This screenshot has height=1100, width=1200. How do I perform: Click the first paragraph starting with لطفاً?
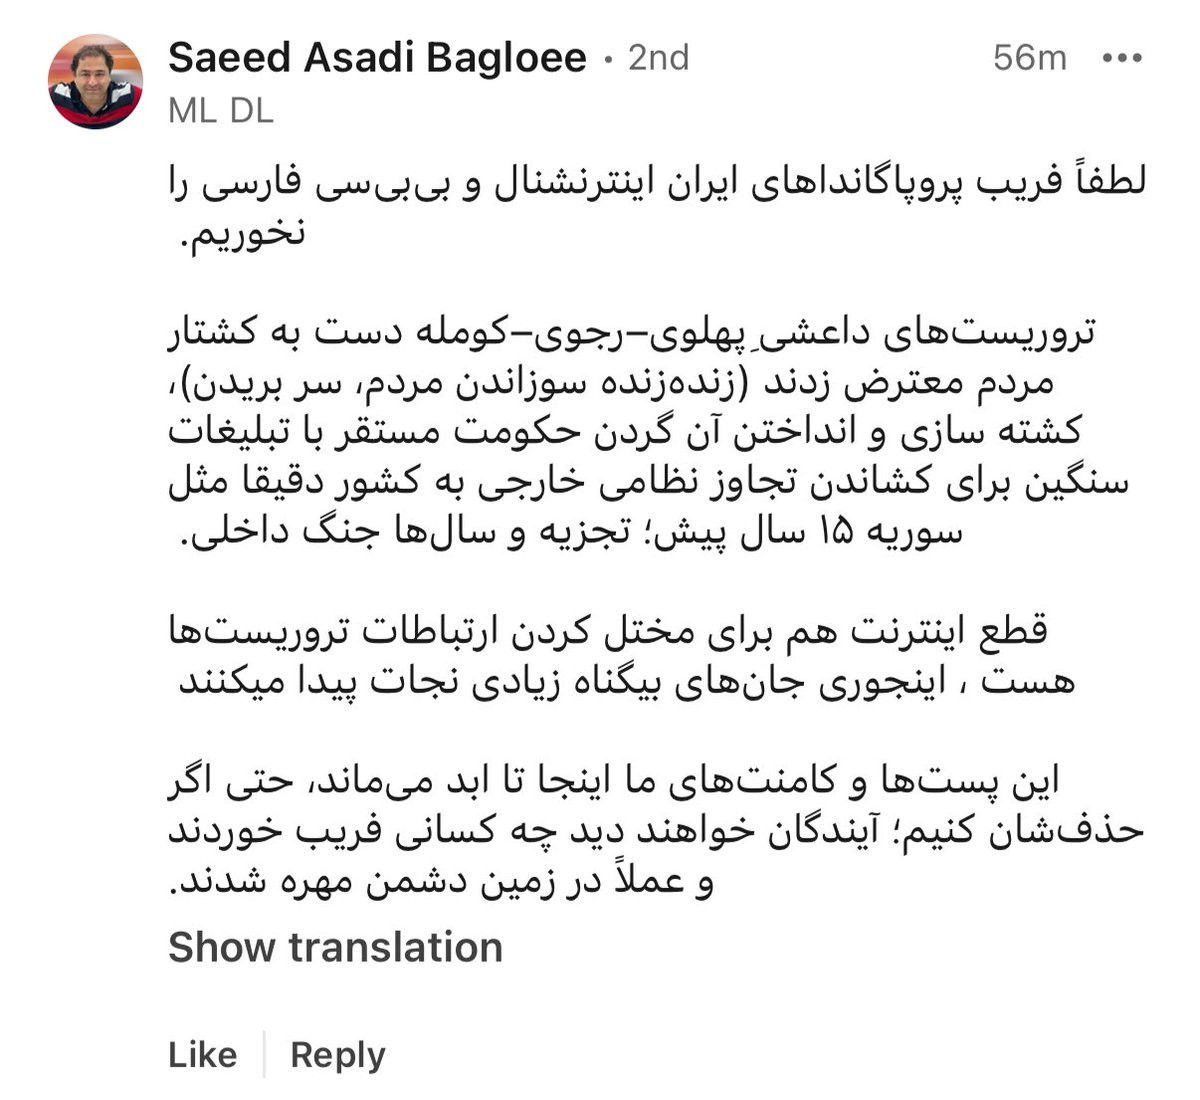coord(657,208)
